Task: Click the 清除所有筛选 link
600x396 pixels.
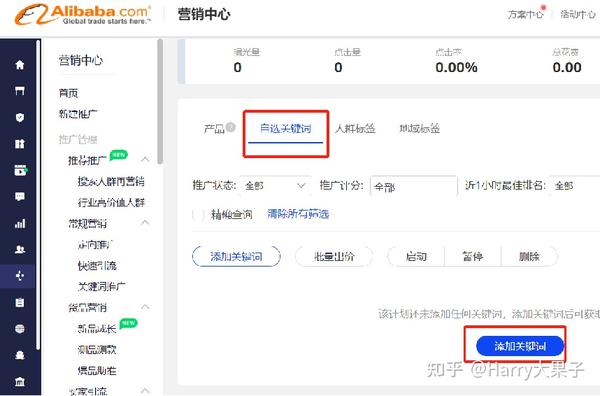Action: coord(298,214)
